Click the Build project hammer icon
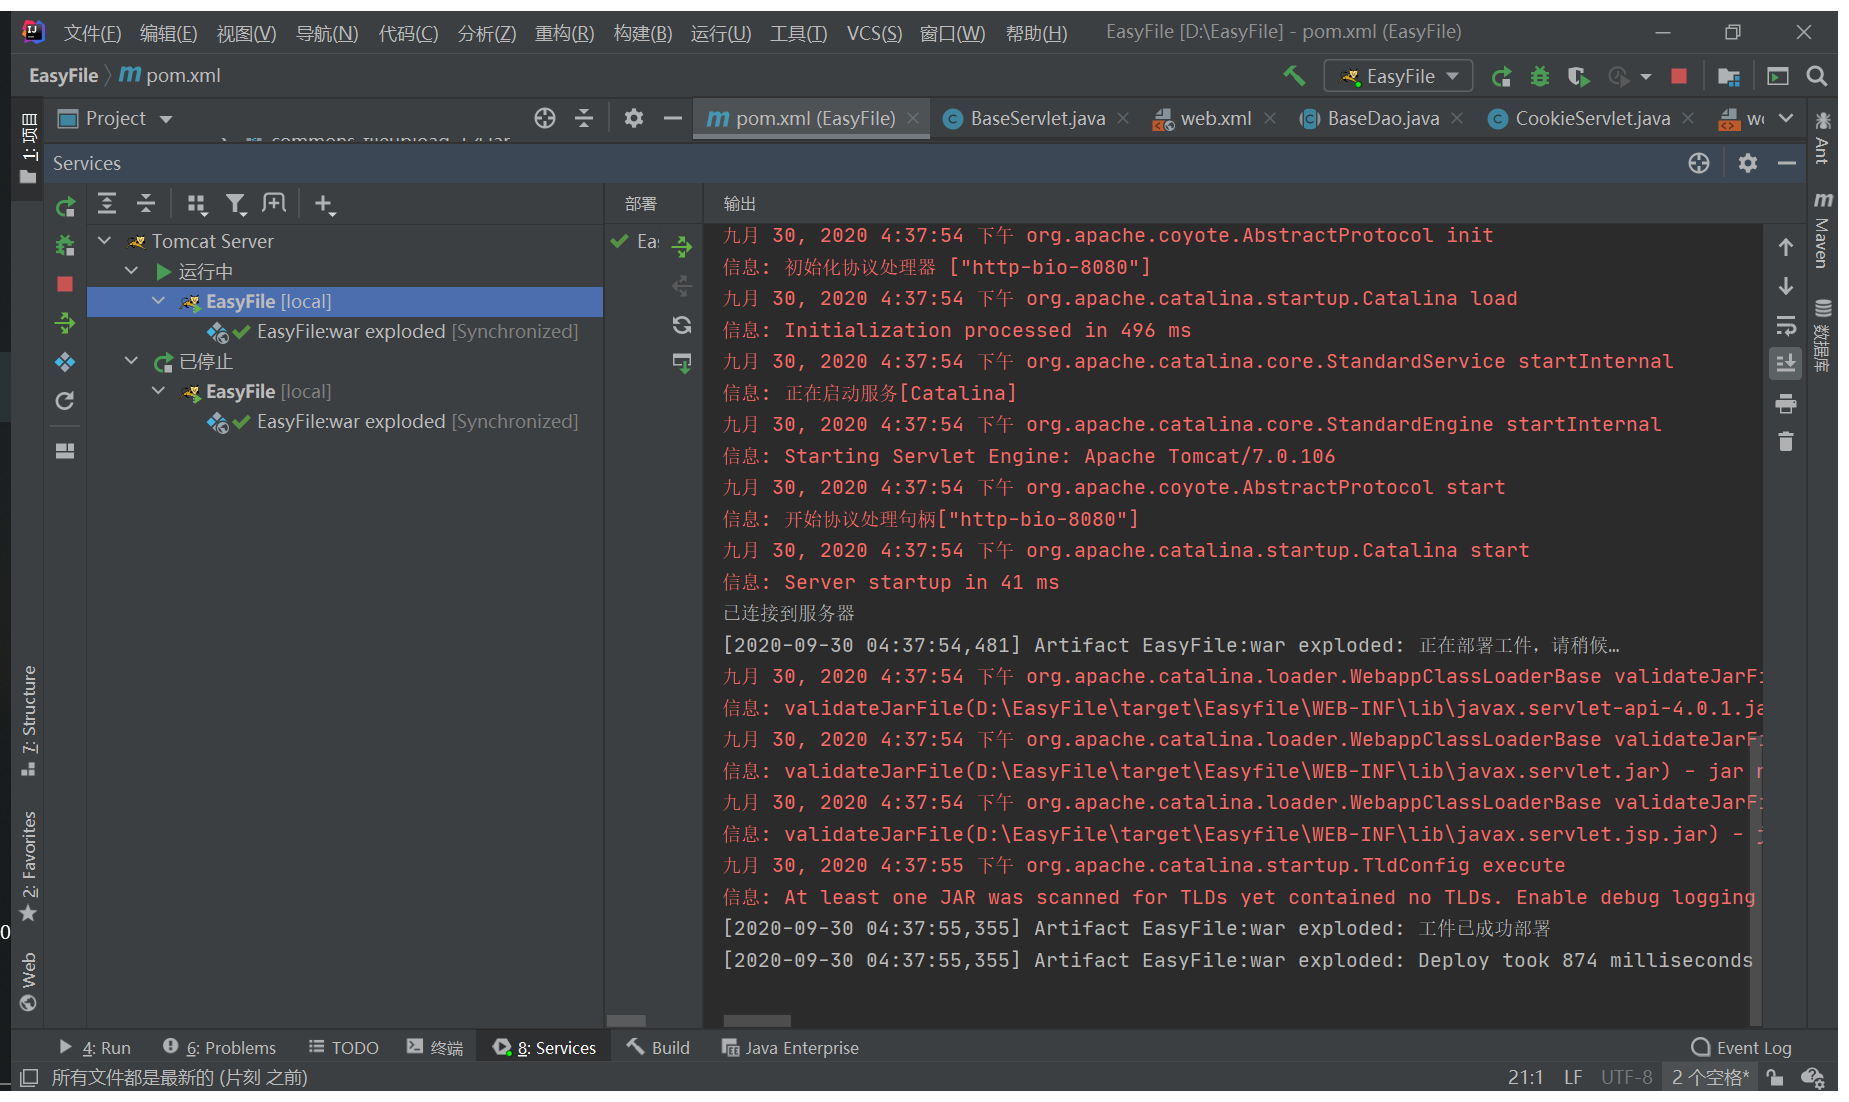This screenshot has width=1849, height=1102. click(x=1294, y=76)
